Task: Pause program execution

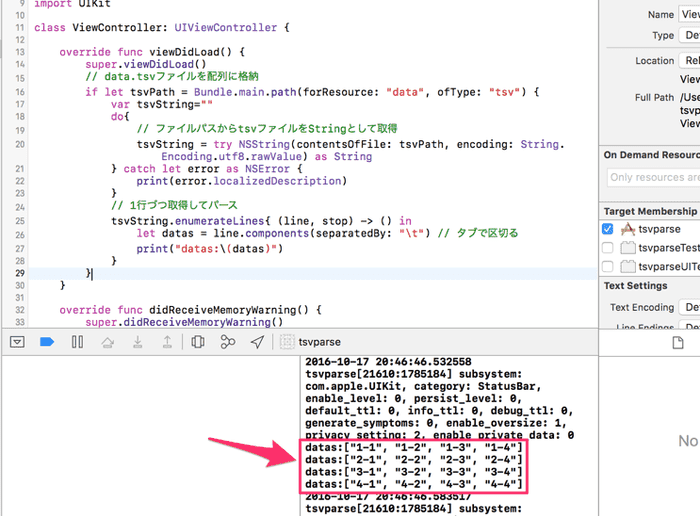Action: click(x=77, y=342)
